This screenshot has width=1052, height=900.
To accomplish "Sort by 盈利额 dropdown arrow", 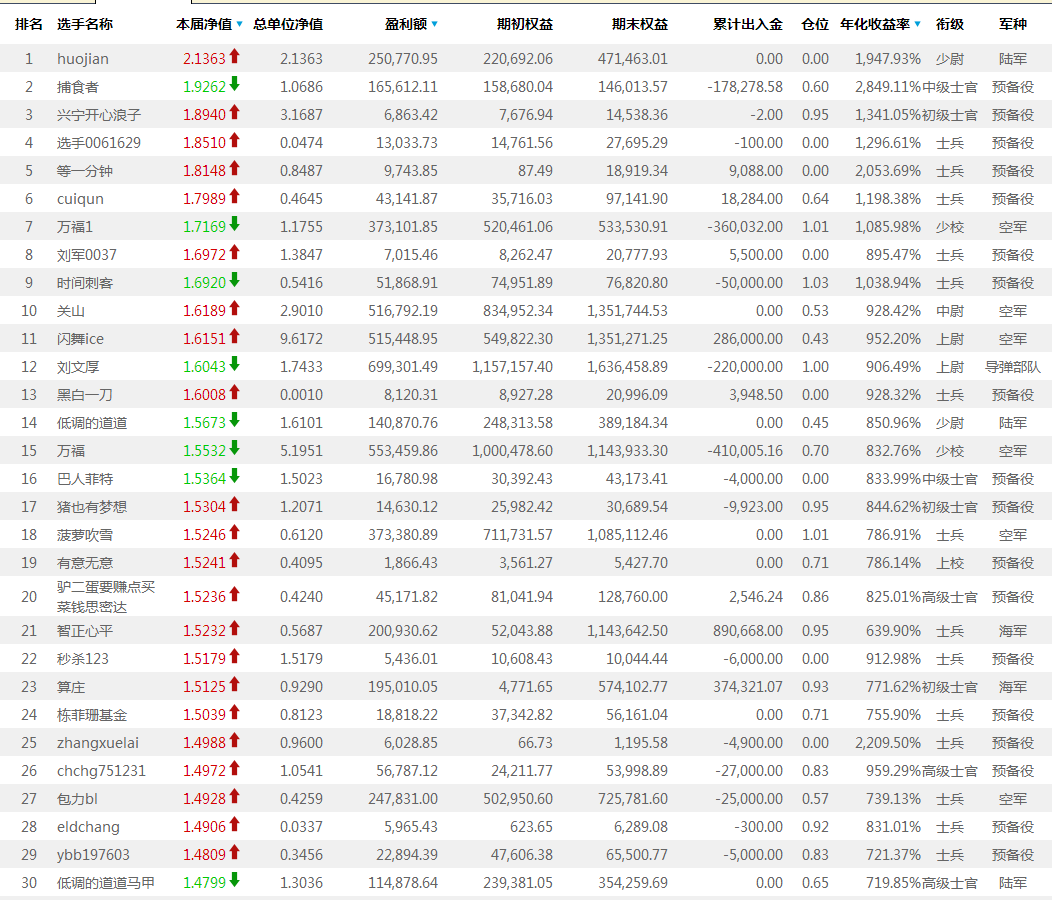I will [435, 25].
